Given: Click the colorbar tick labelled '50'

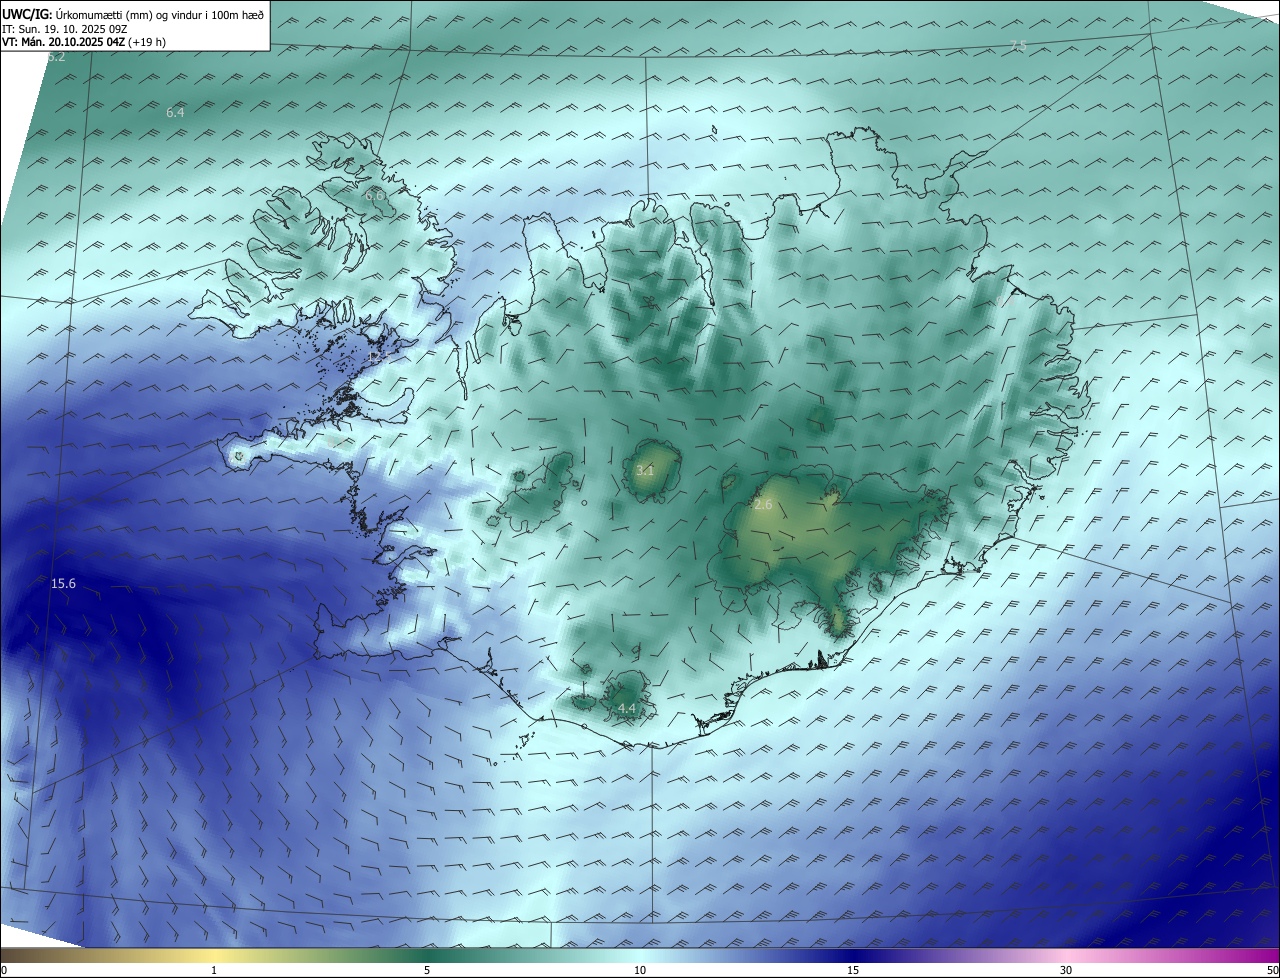Looking at the screenshot, I should [x=1272, y=970].
